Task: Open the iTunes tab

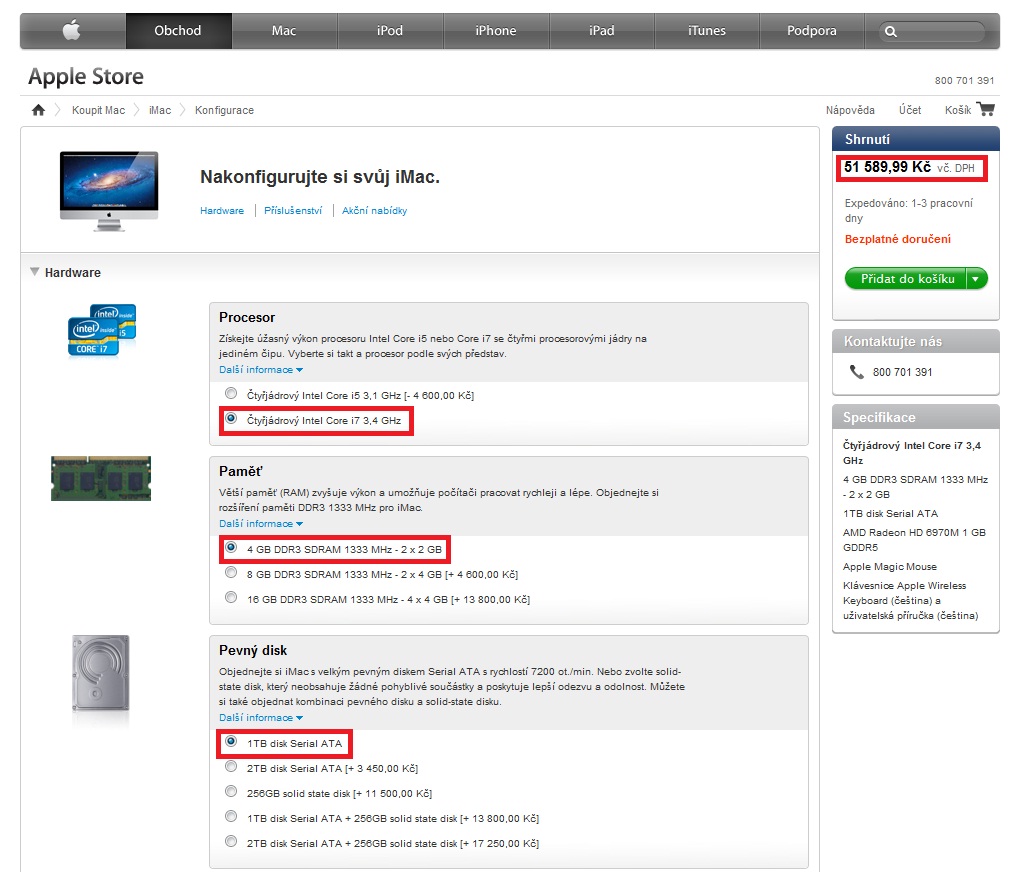Action: [x=707, y=30]
